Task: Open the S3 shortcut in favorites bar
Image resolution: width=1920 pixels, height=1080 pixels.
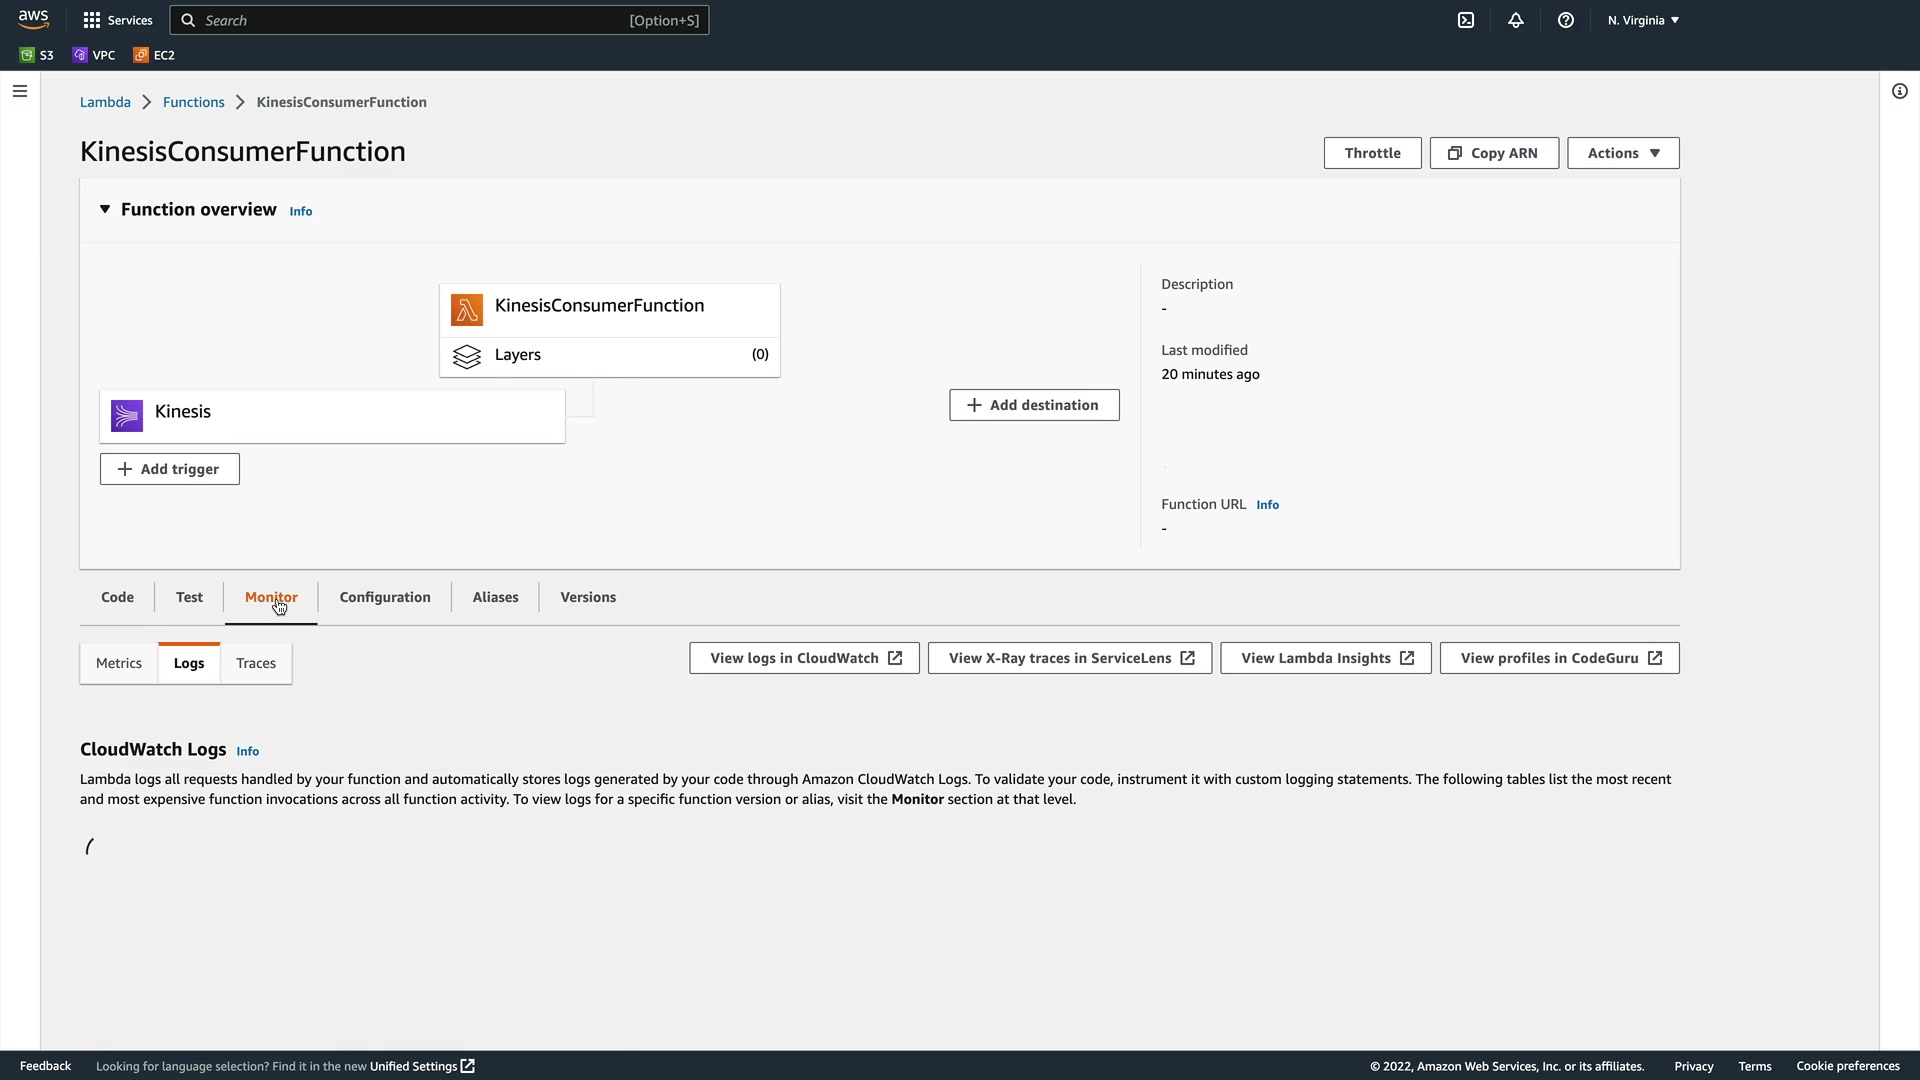Action: tap(37, 55)
